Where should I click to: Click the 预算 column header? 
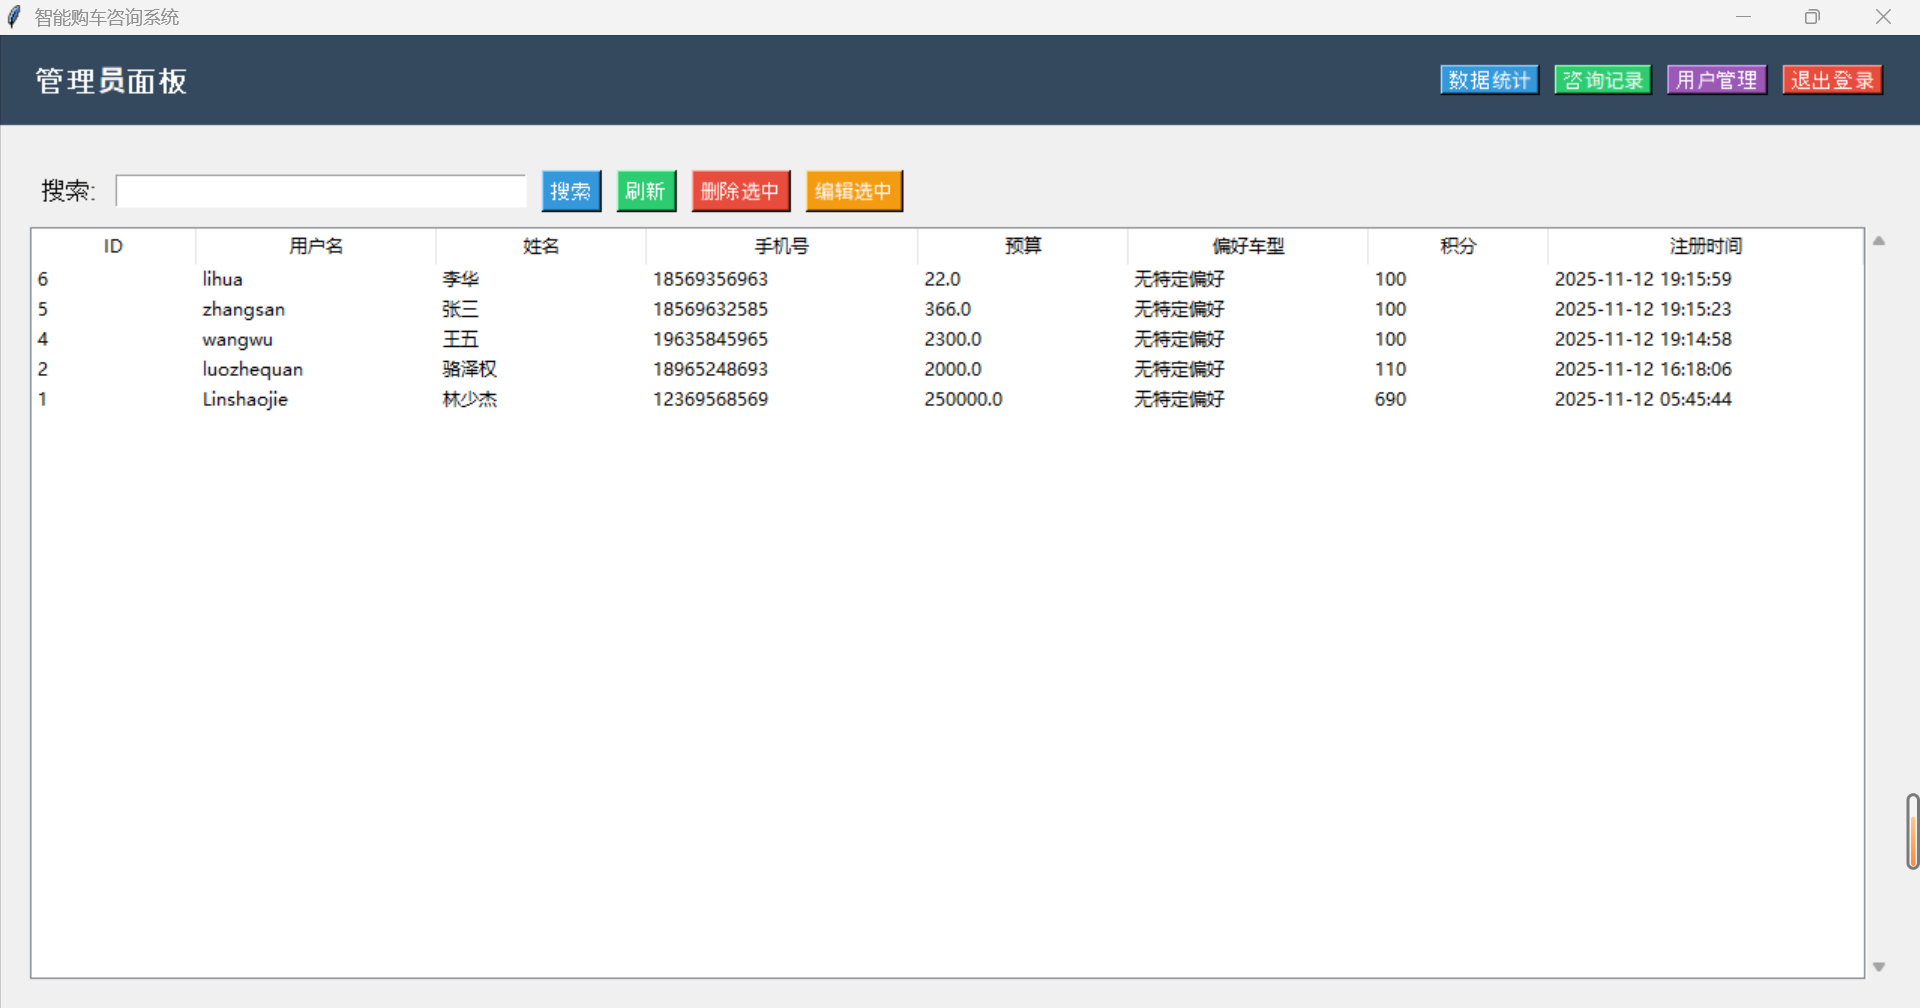point(1022,246)
